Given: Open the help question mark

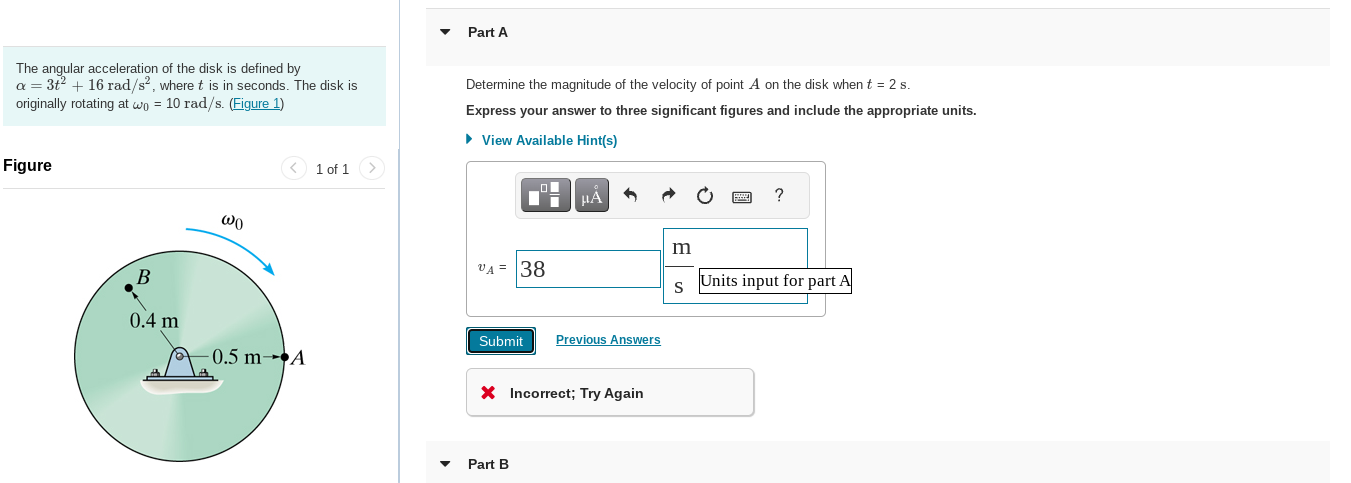Looking at the screenshot, I should 779,196.
